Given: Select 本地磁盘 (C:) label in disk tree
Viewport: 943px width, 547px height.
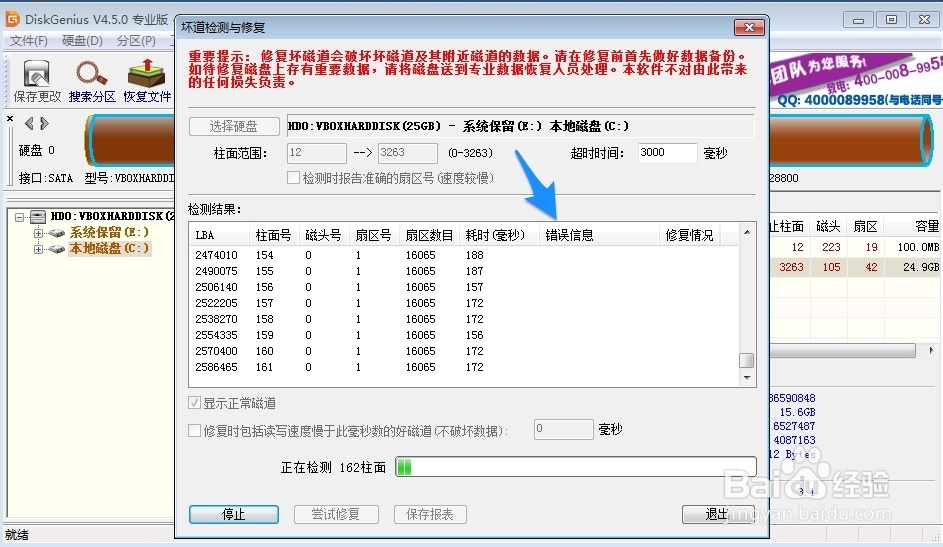Looking at the screenshot, I should point(109,248).
